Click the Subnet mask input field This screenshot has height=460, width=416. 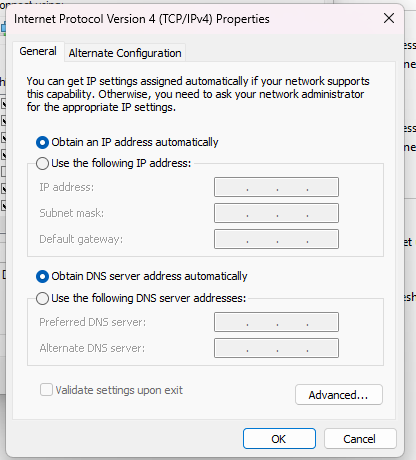pos(276,213)
